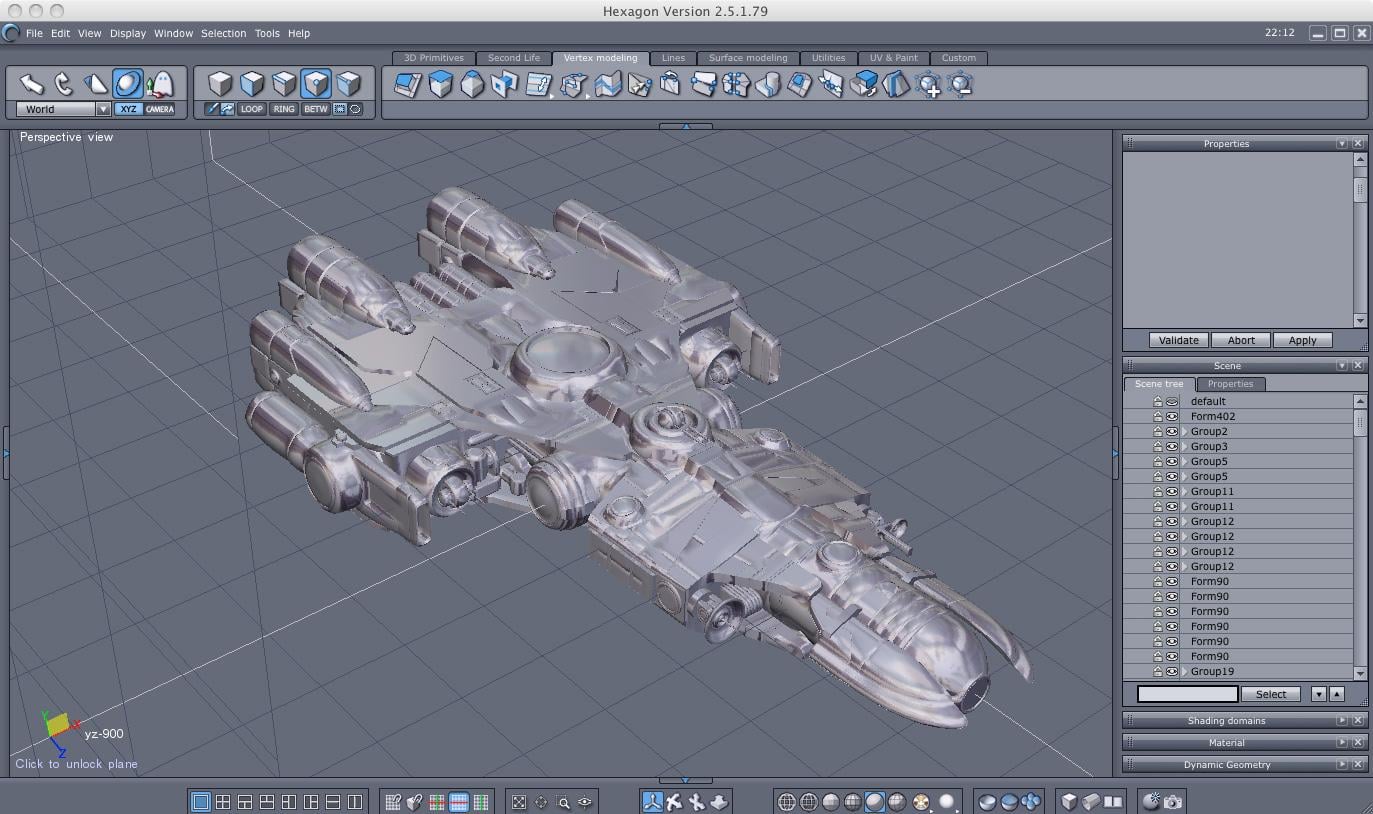Click "Click to unlock plane" text

[x=76, y=764]
